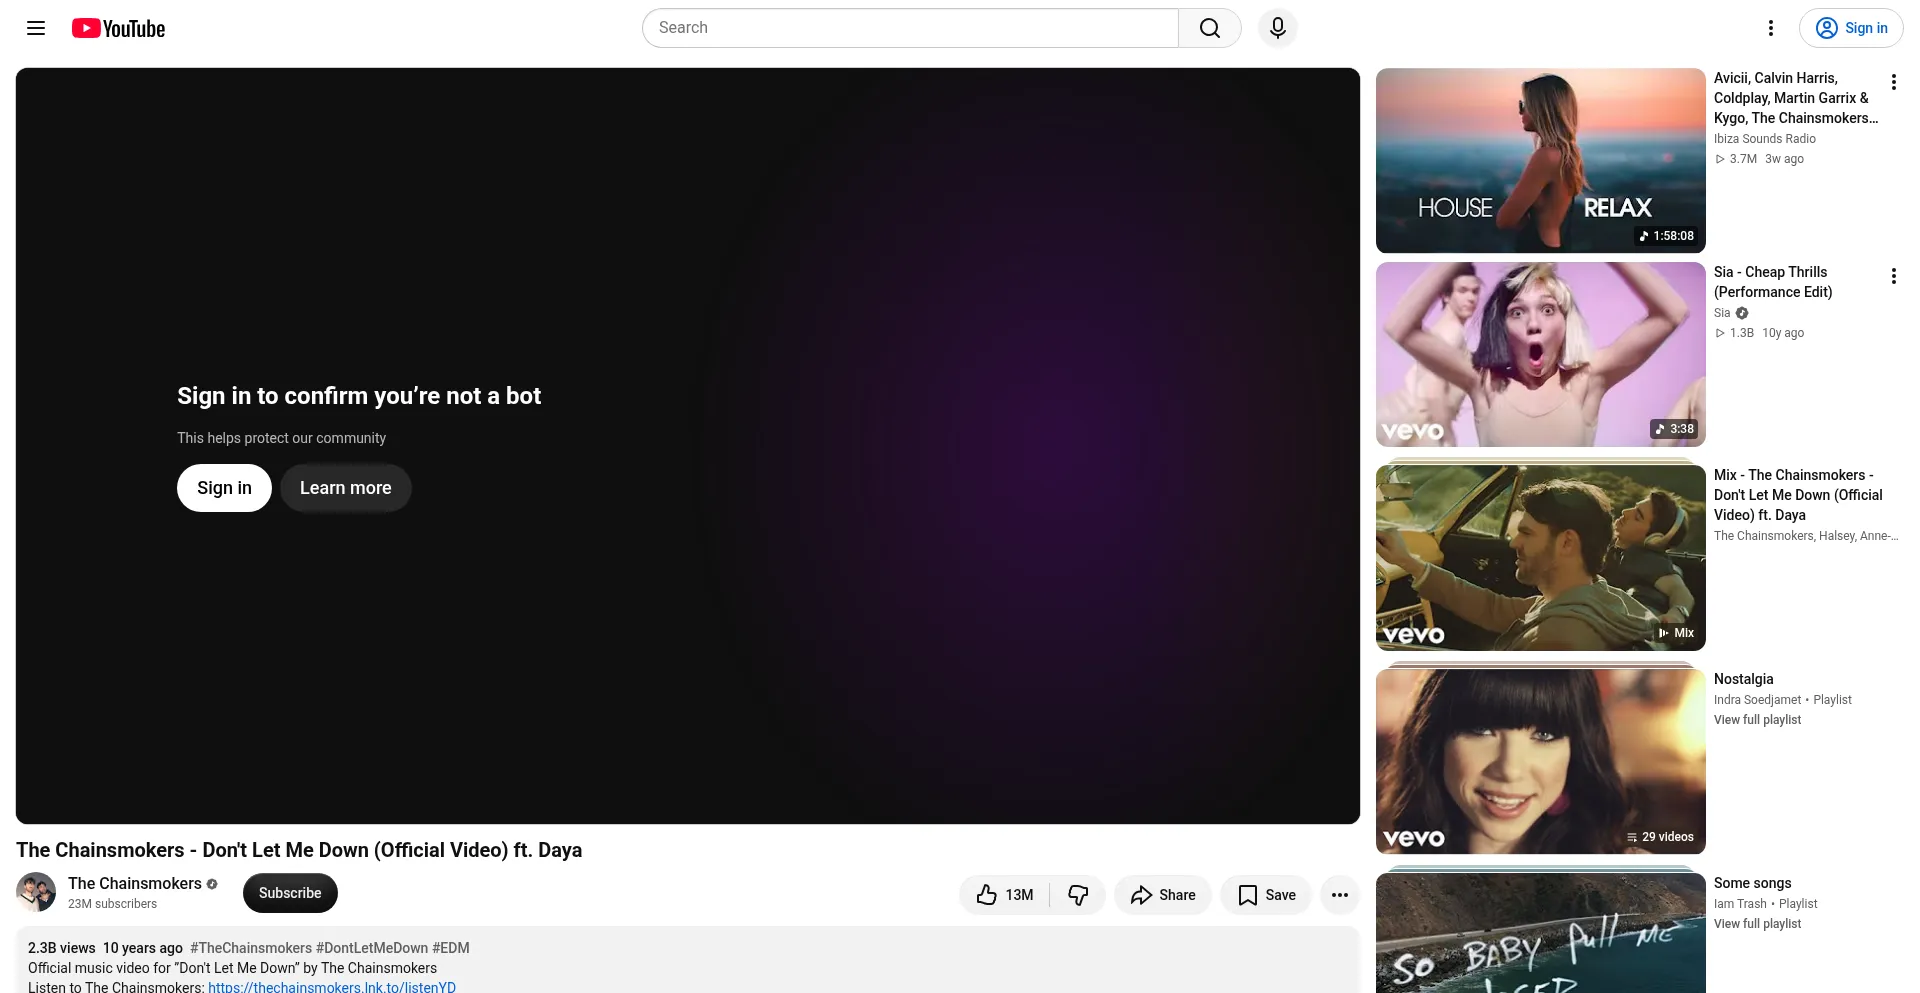Open The Chainsmokers channel avatar
Screen dimensions: 1920x993
36,892
